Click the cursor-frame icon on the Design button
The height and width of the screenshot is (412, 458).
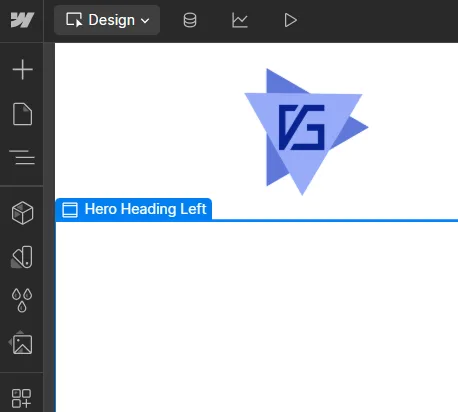pyautogui.click(x=74, y=20)
